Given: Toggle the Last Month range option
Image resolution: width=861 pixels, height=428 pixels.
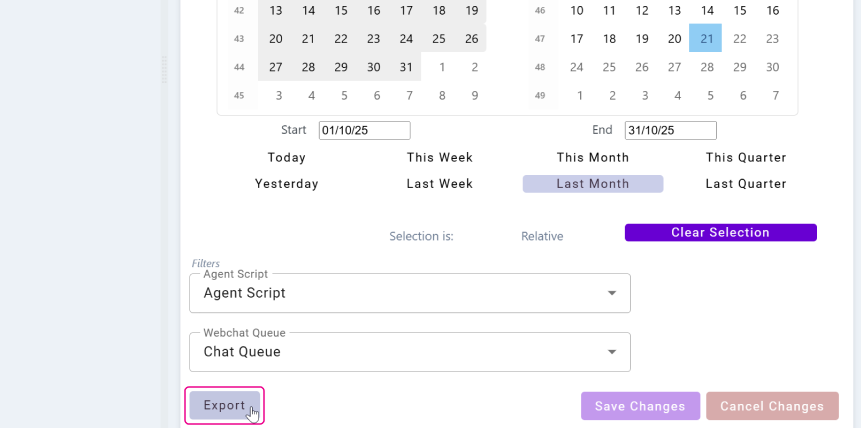Looking at the screenshot, I should pos(593,184).
